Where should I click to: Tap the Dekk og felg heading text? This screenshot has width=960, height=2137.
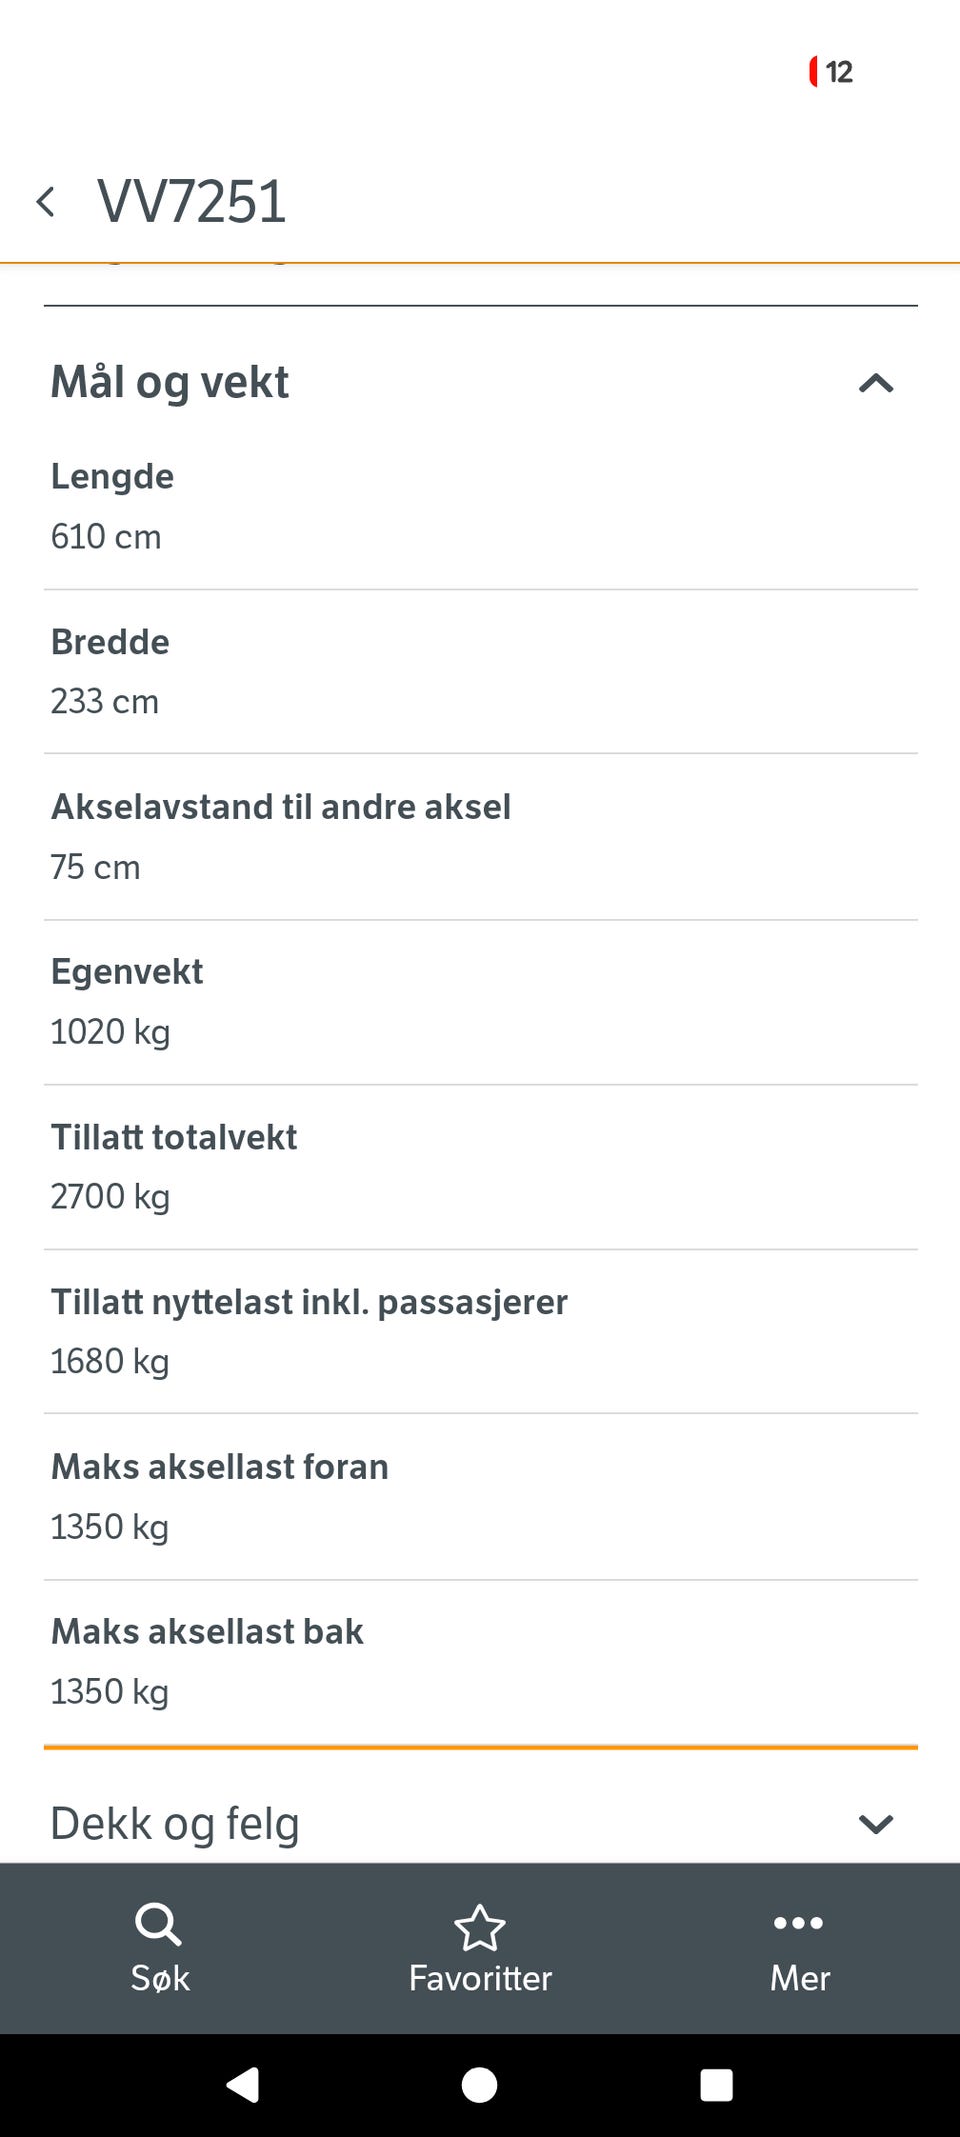pos(175,1824)
